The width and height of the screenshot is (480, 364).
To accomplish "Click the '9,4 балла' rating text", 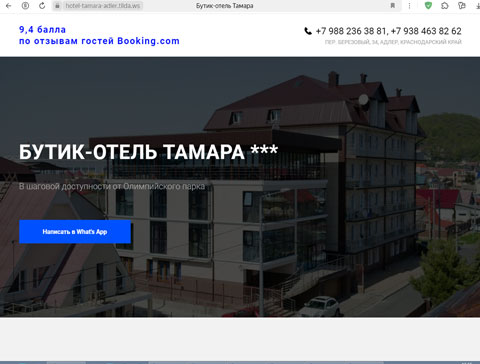I will point(42,30).
